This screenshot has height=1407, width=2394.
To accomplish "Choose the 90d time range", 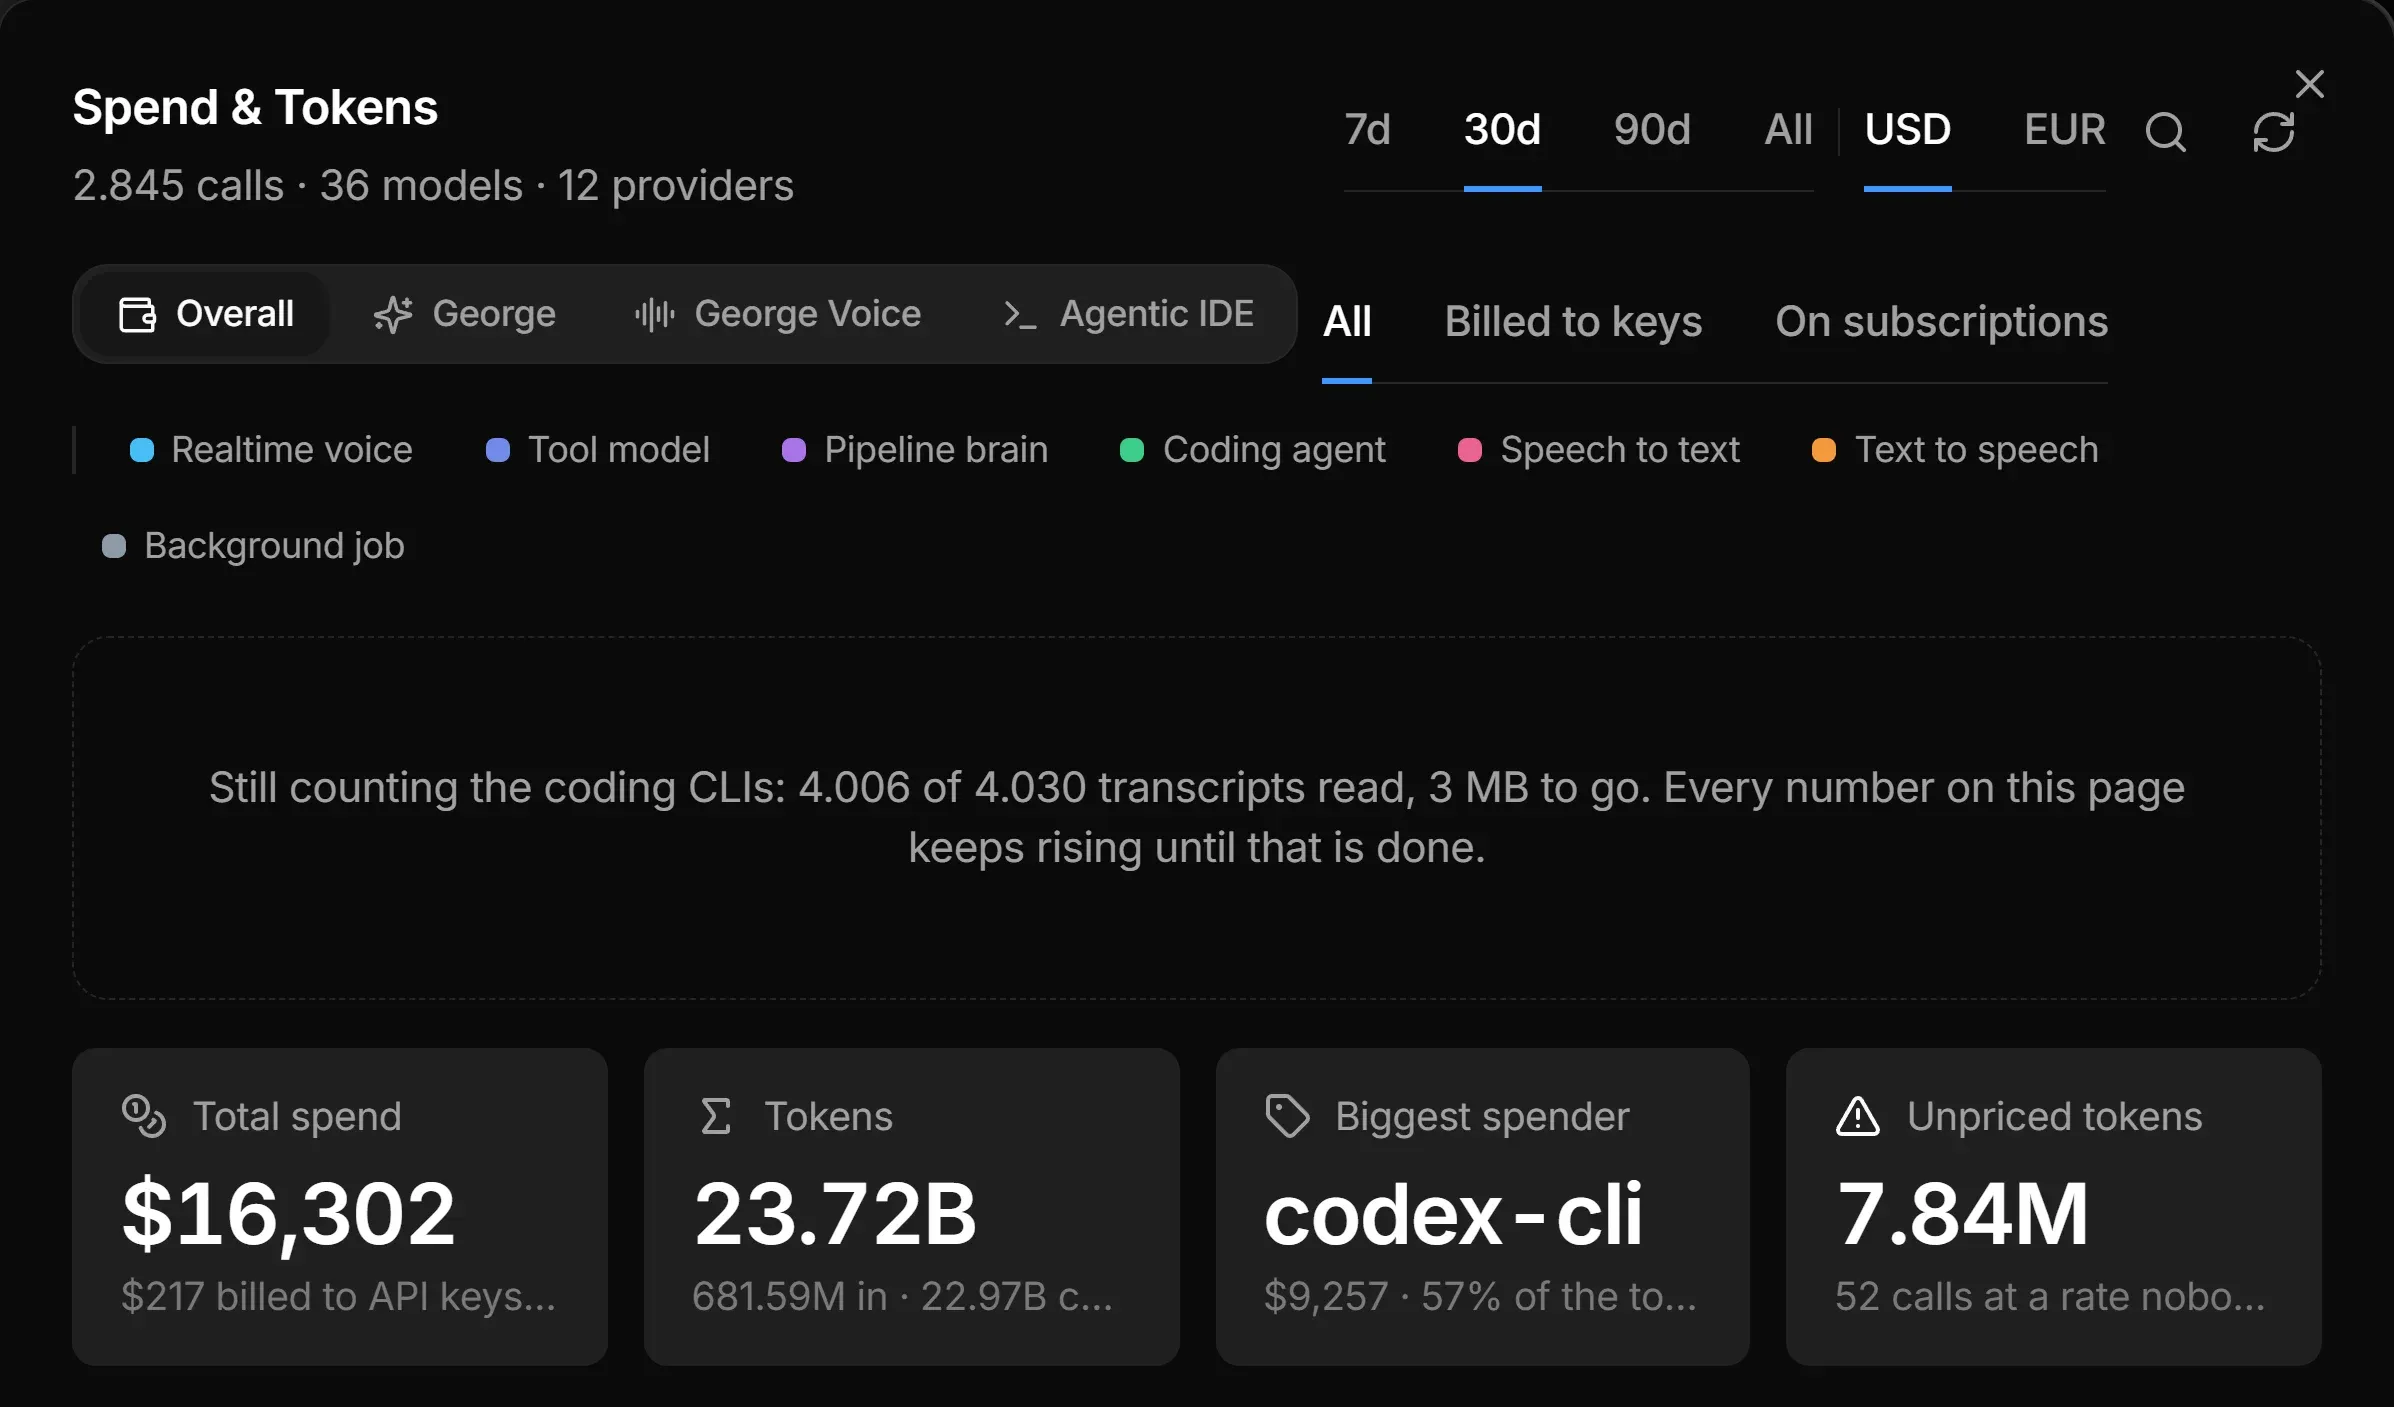I will click(x=1652, y=130).
